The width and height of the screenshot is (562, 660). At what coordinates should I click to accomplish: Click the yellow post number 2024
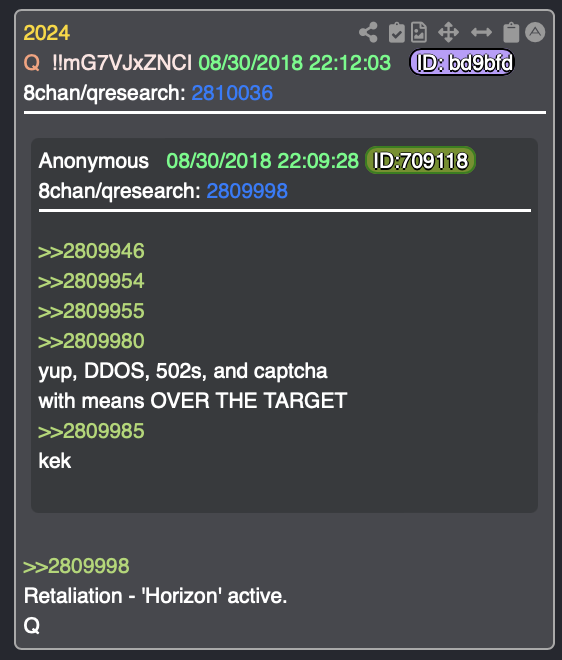(47, 33)
